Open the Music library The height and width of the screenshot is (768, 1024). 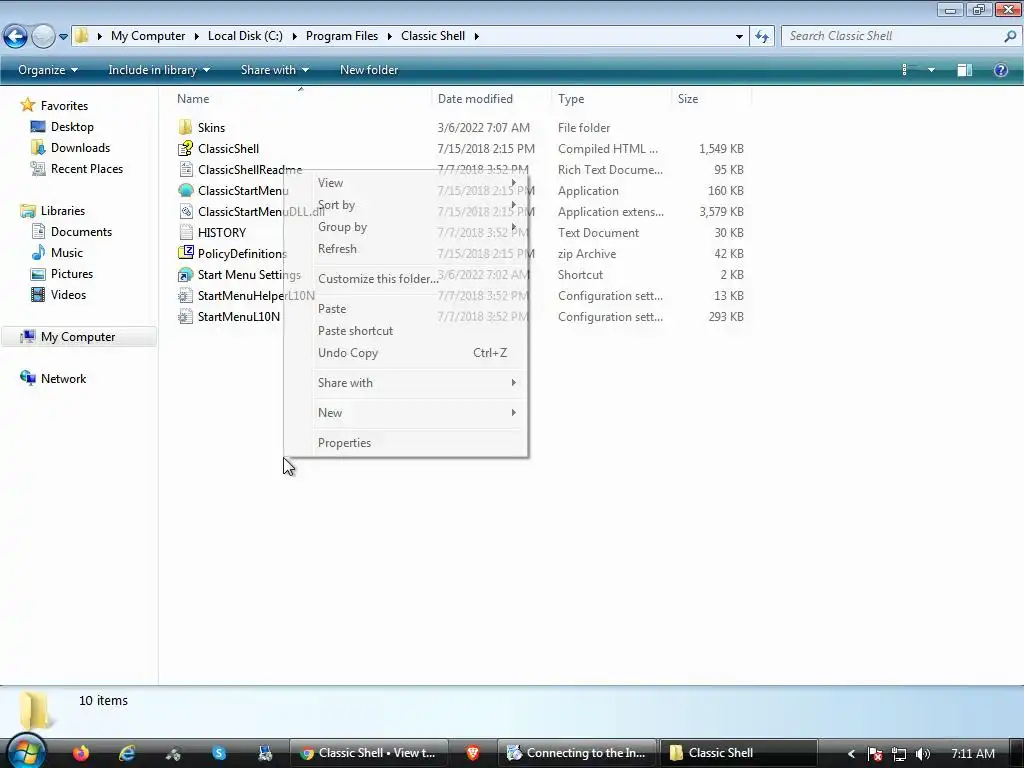click(x=67, y=253)
